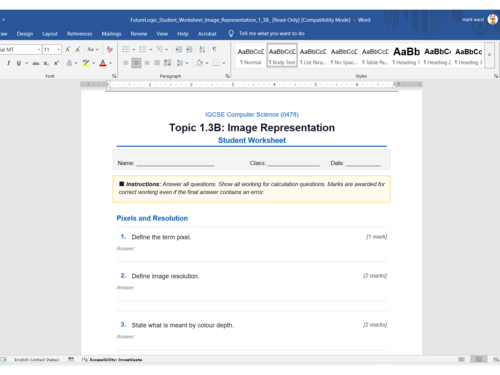The height and width of the screenshot is (375, 500).
Task: Toggle strikethrough formatting
Action: (x=36, y=63)
